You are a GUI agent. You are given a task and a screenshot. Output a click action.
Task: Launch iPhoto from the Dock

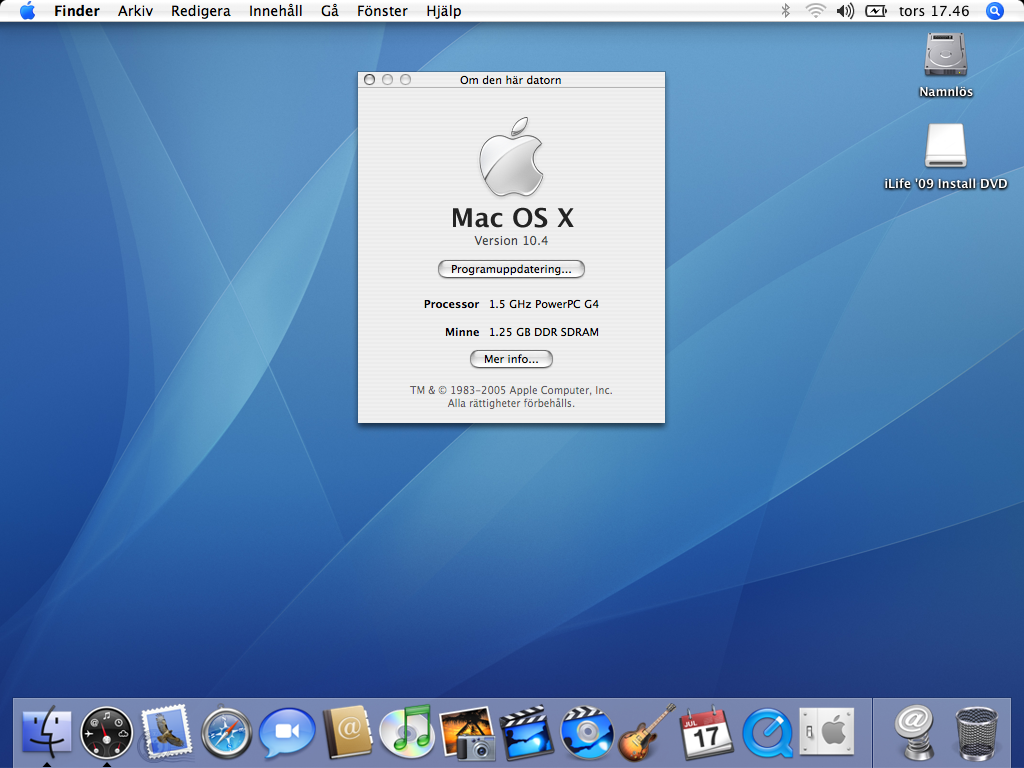click(x=467, y=733)
